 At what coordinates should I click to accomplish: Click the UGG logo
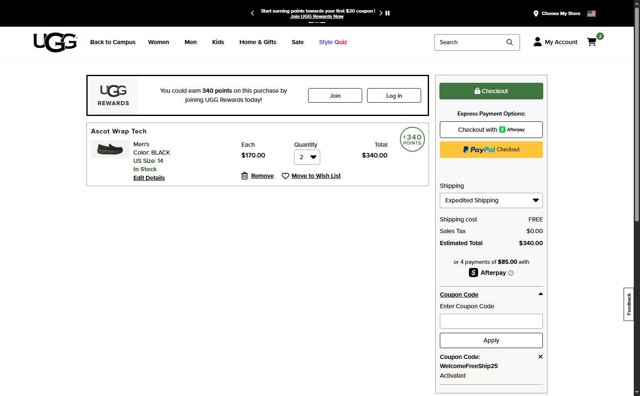(55, 42)
